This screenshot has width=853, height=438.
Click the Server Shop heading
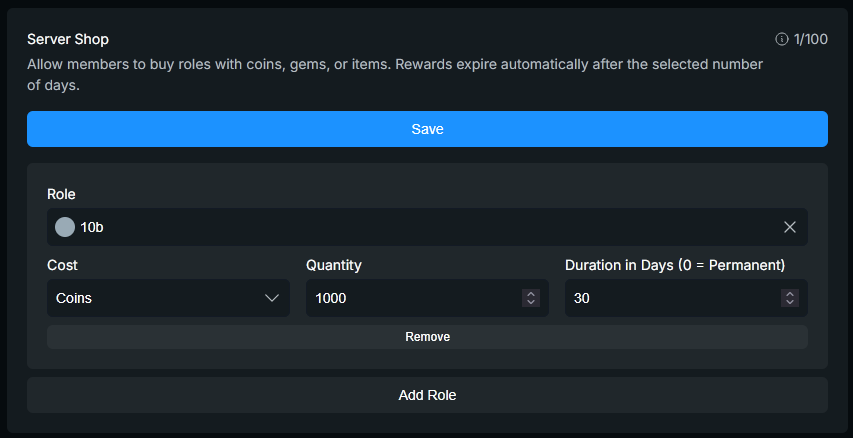(68, 39)
